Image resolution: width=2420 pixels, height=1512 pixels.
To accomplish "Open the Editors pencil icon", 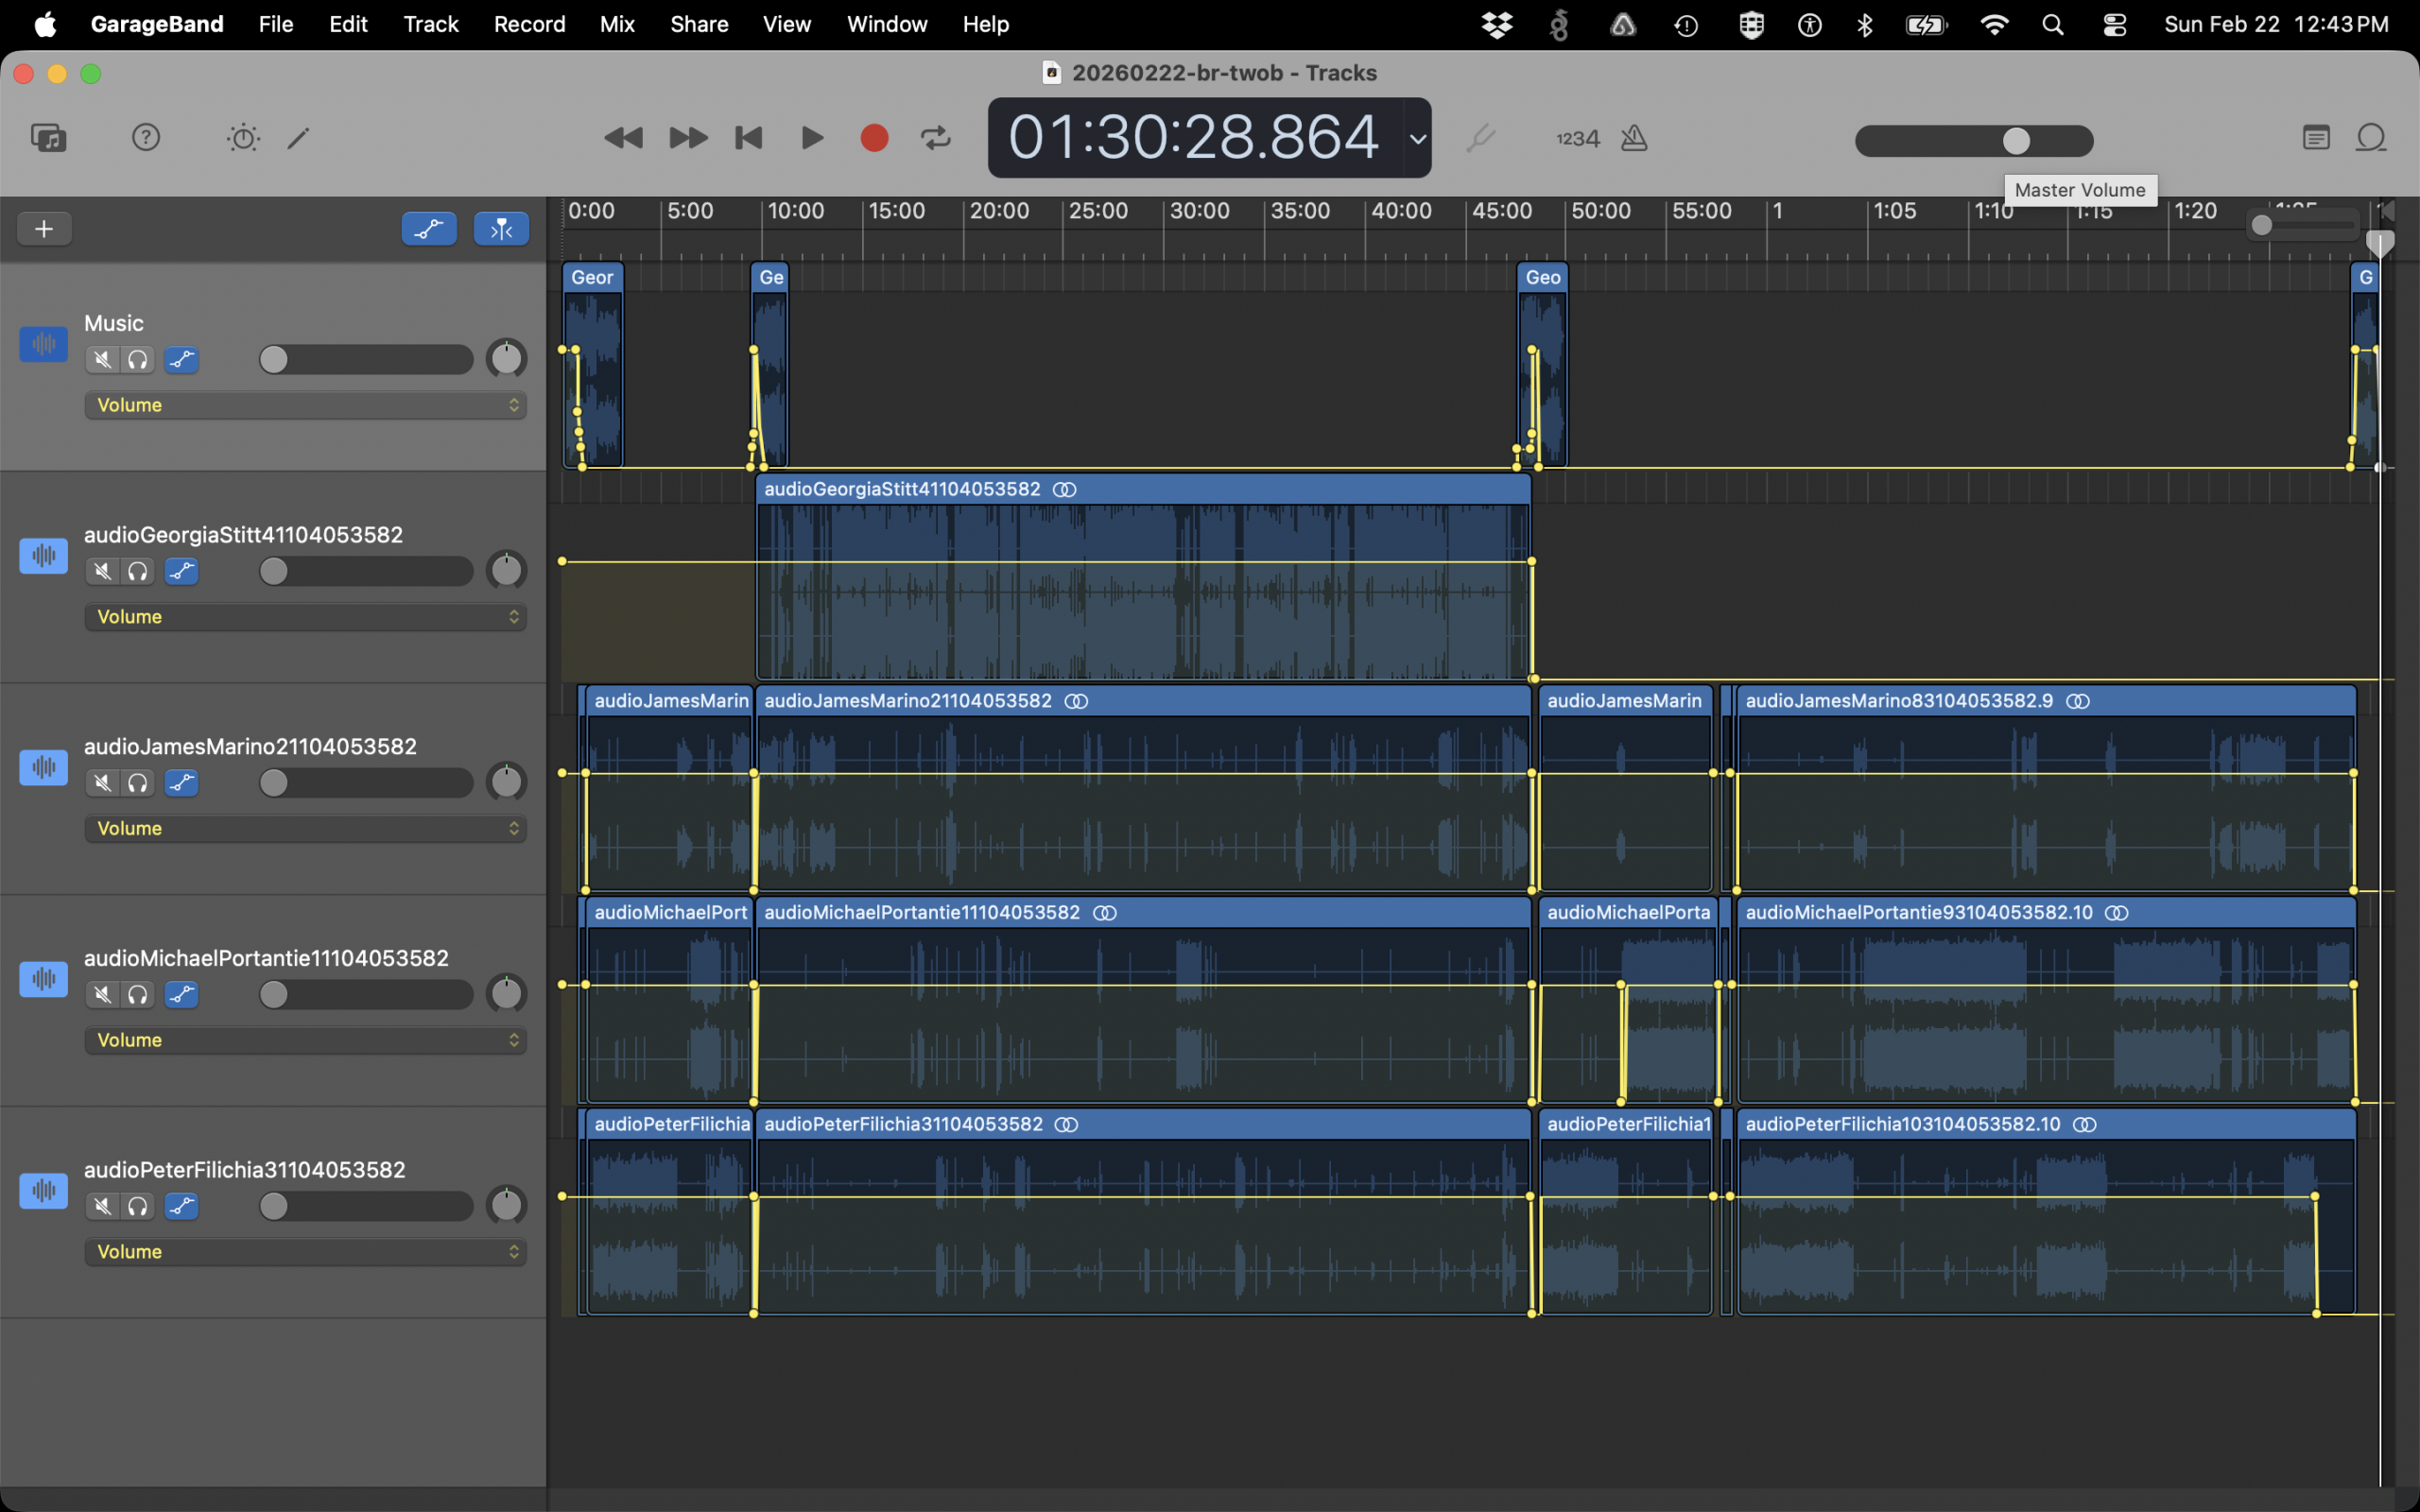I will pyautogui.click(x=298, y=137).
